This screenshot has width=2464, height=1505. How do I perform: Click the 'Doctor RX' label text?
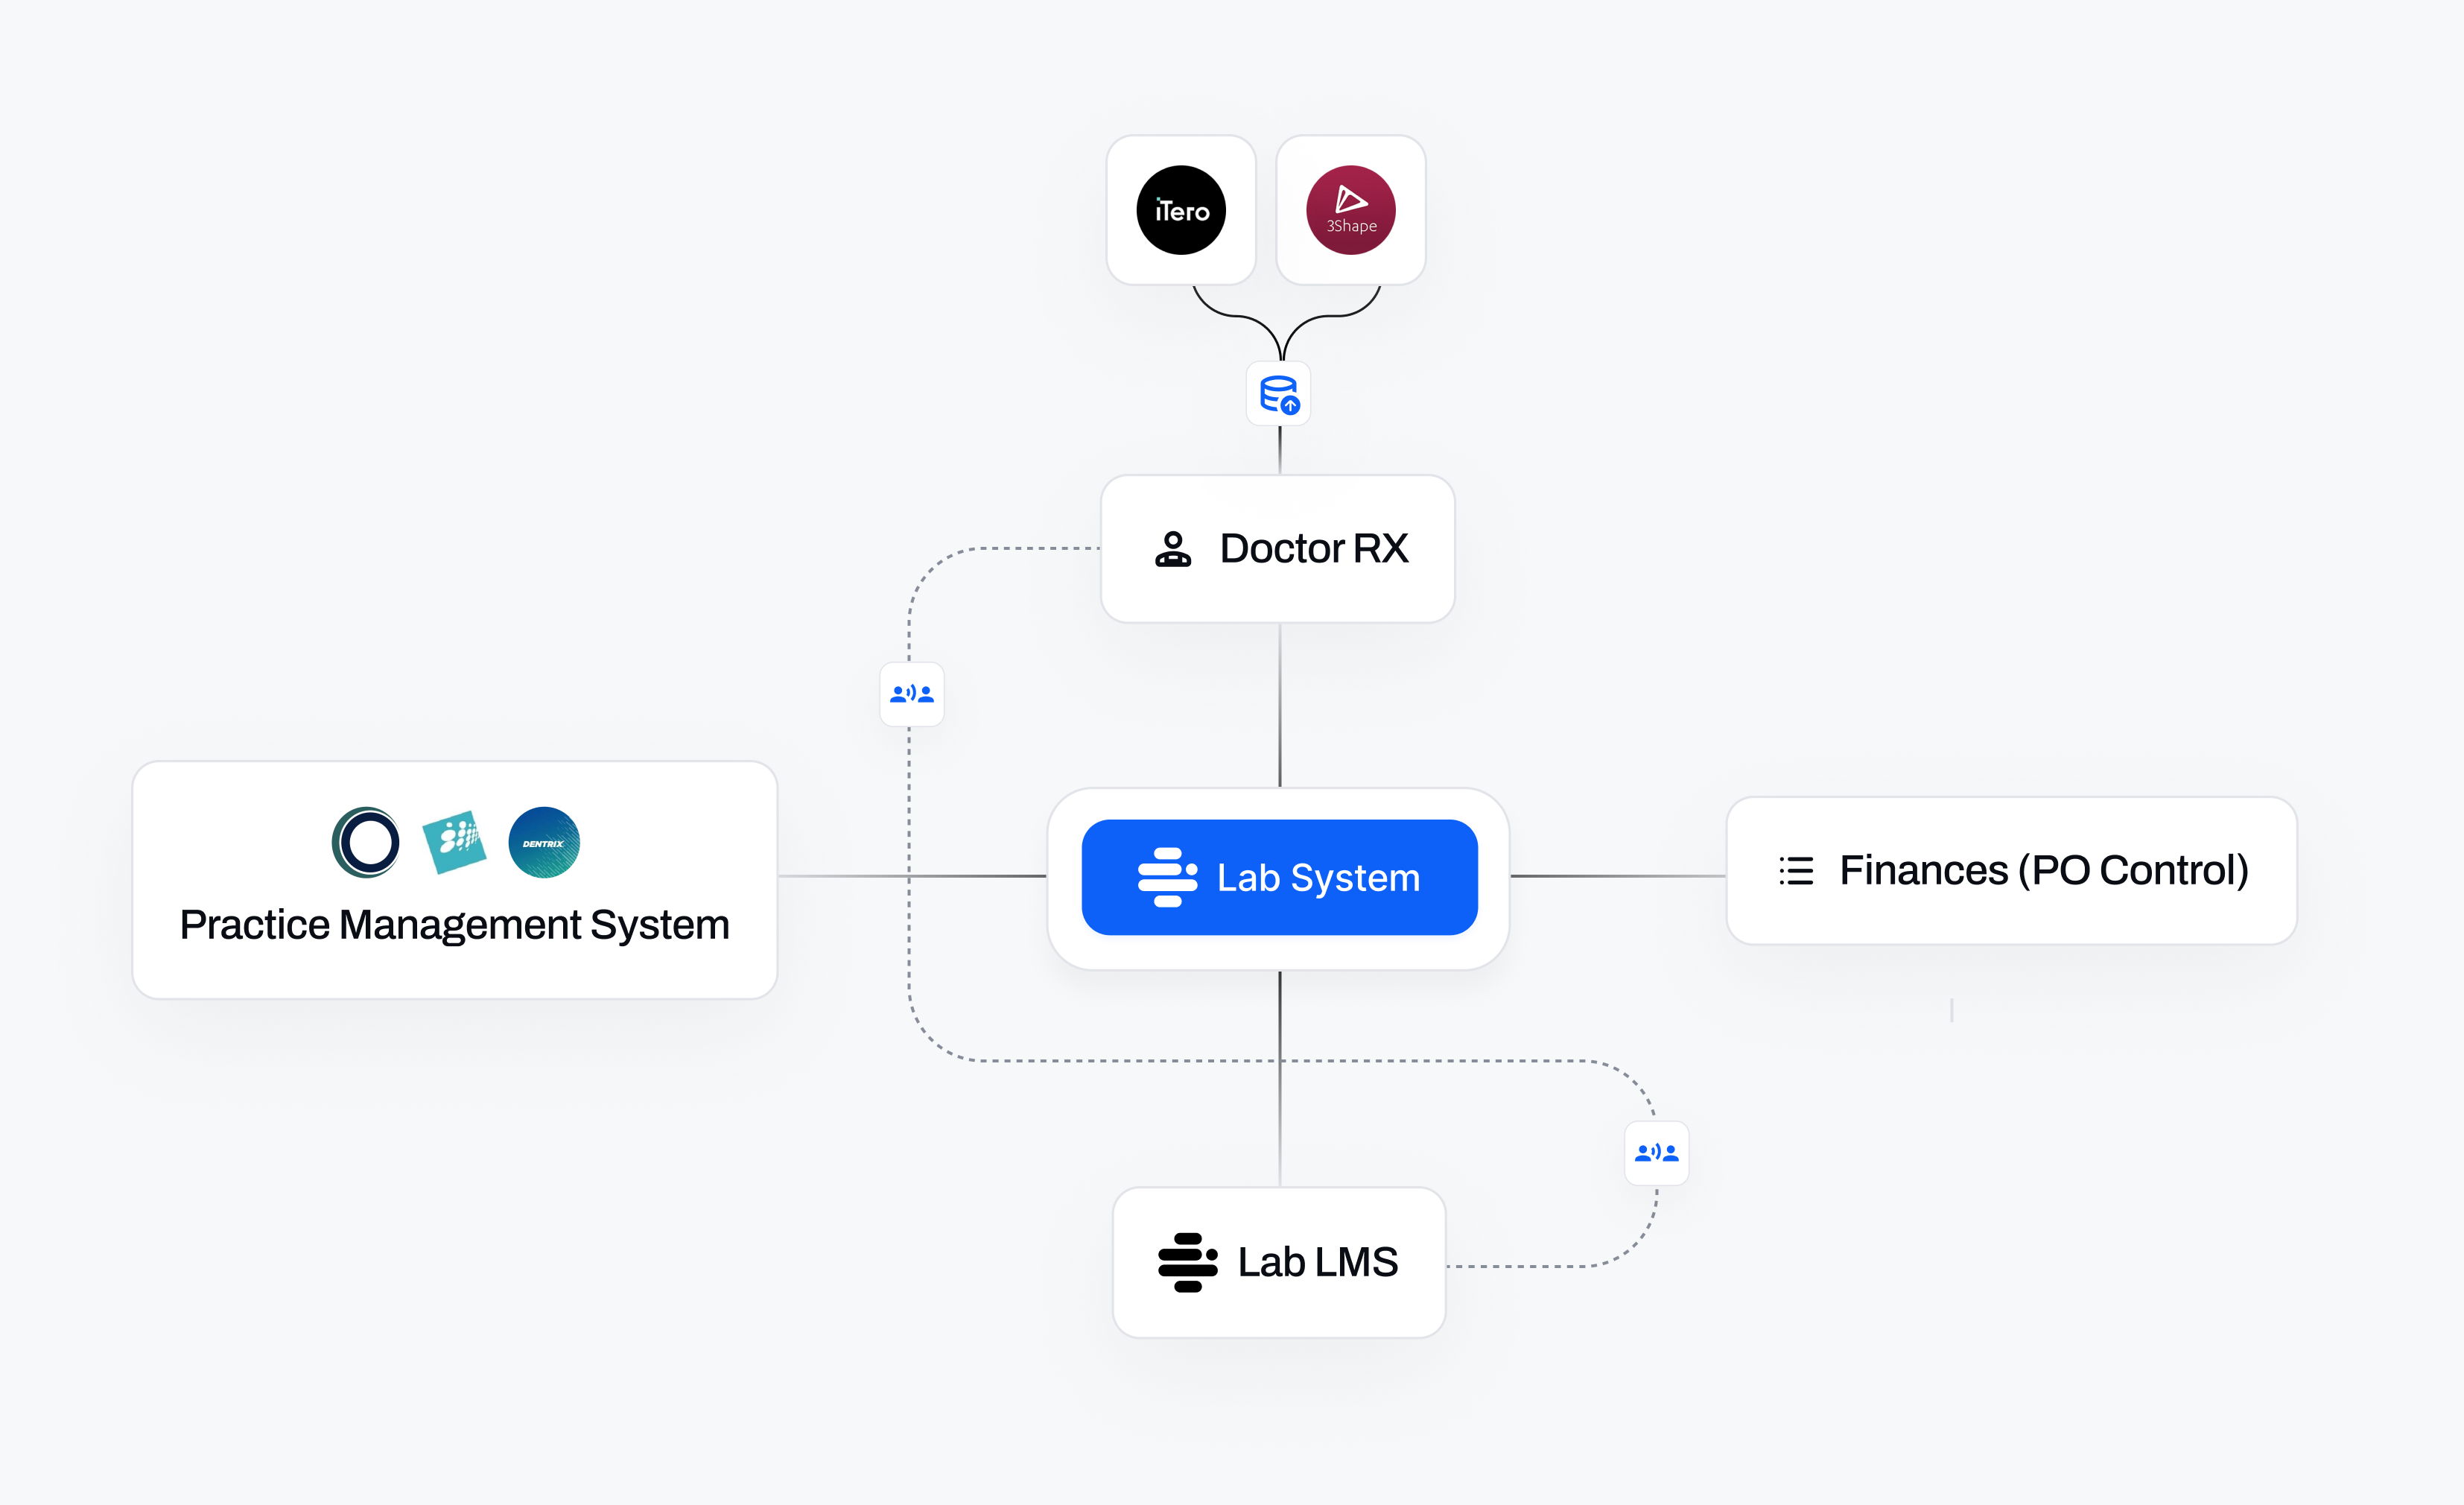click(1314, 549)
